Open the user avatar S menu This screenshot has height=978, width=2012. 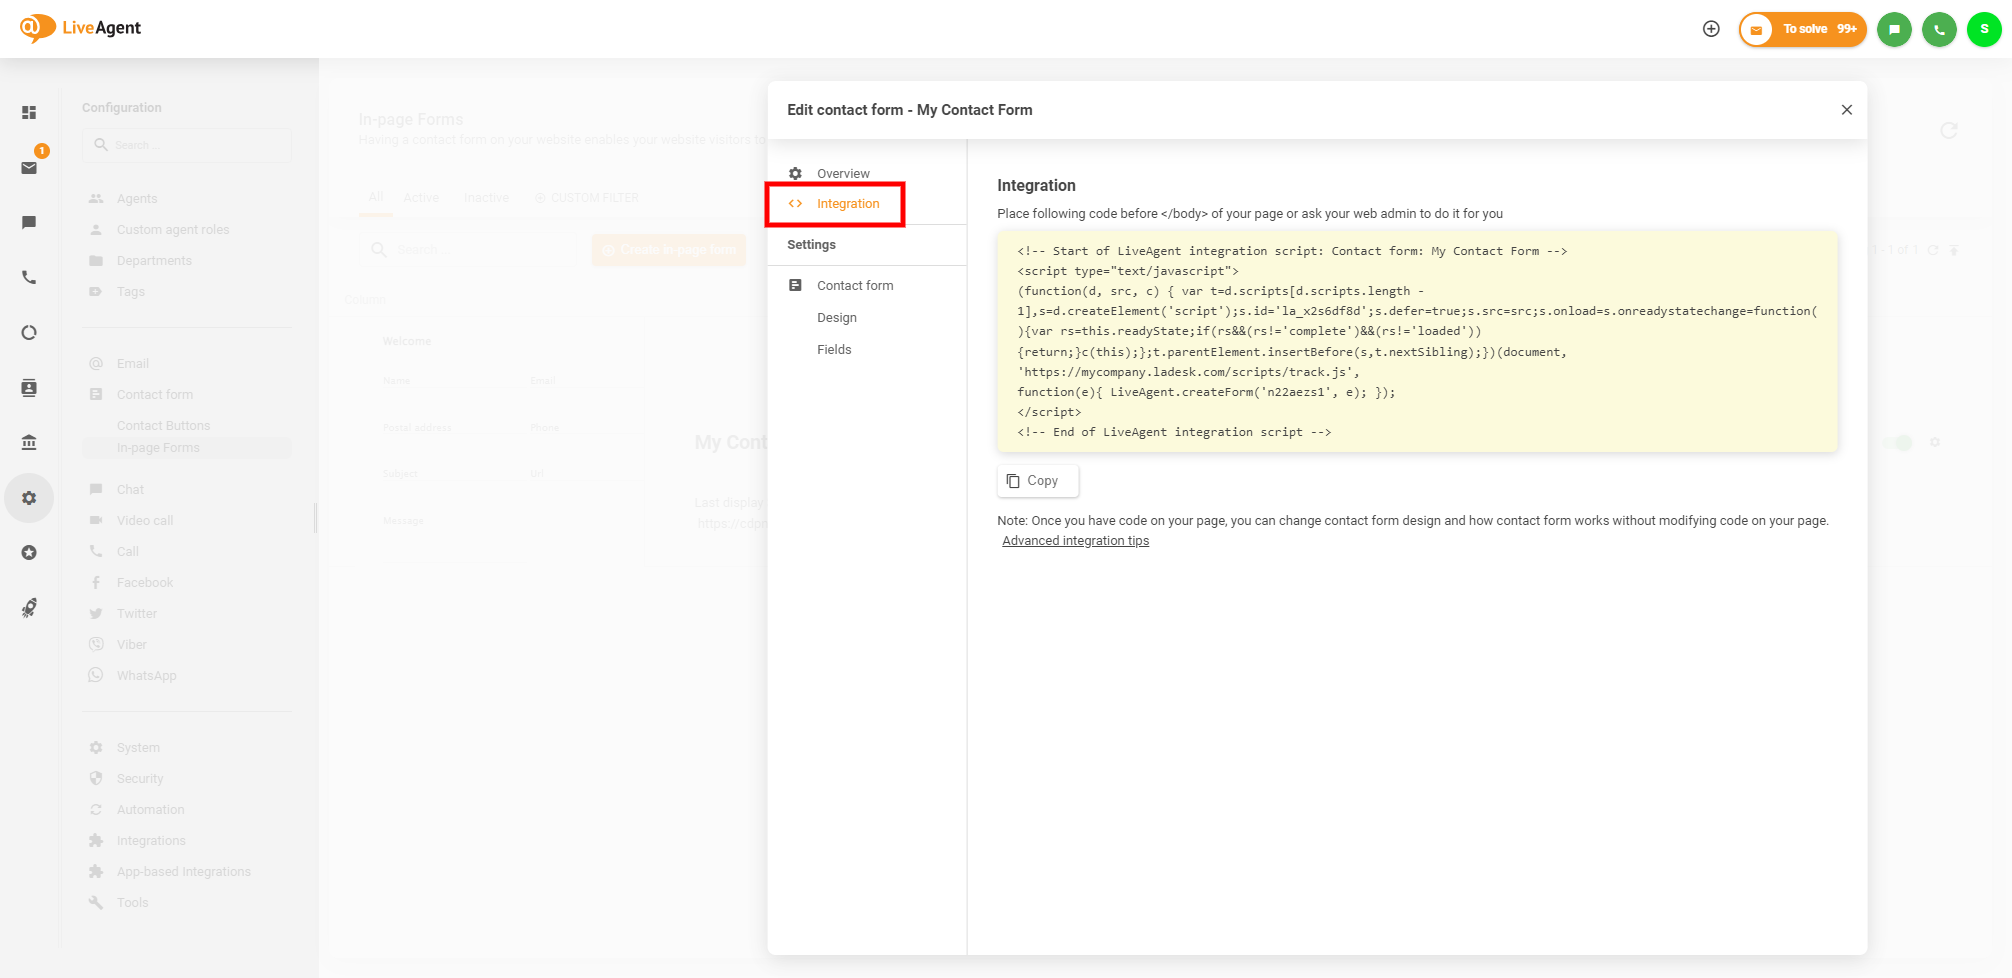click(x=1984, y=29)
